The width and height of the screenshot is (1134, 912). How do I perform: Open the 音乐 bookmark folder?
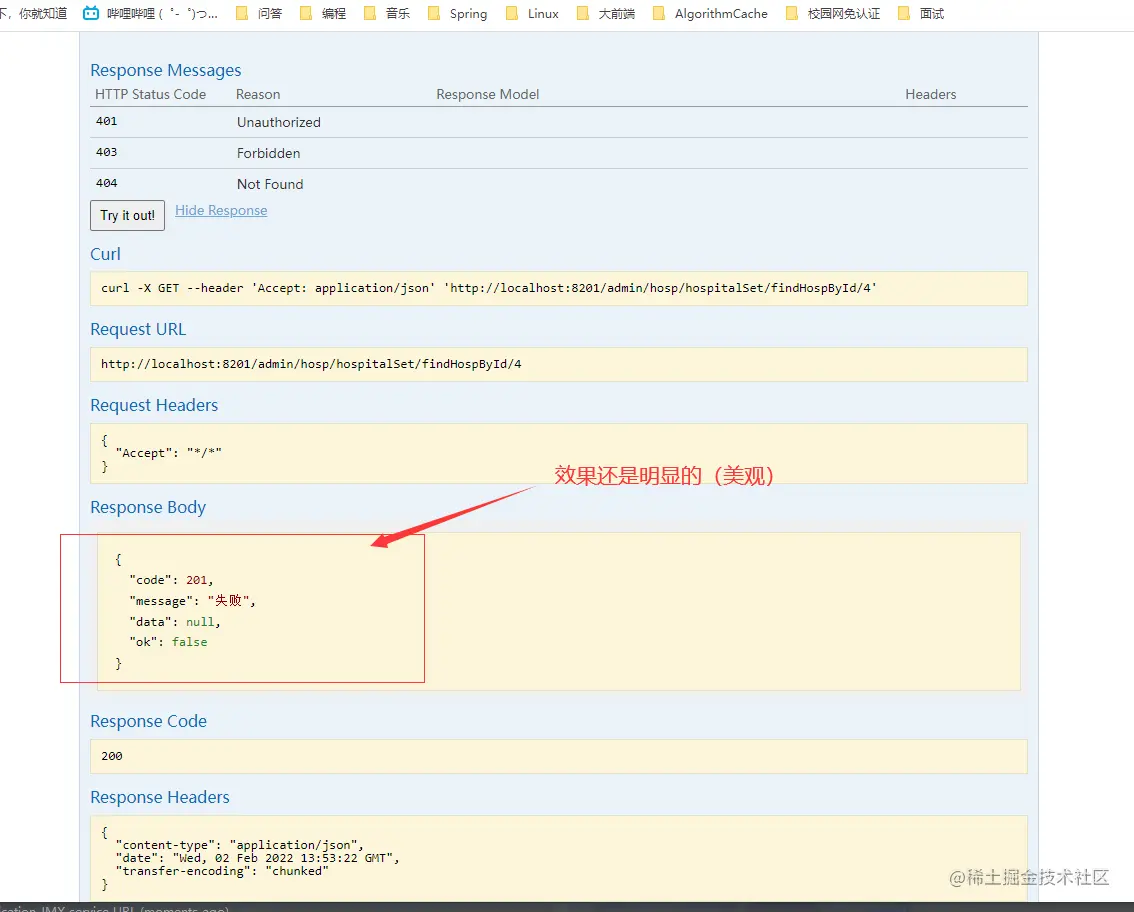click(x=387, y=13)
